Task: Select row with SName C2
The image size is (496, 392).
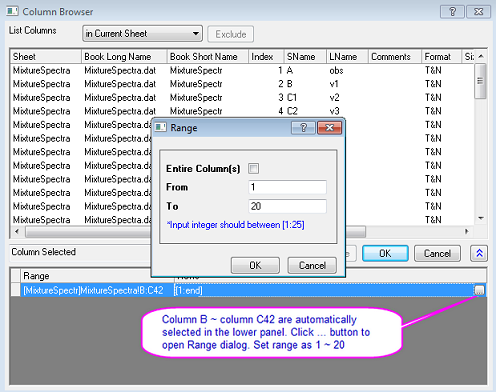Action: tap(242, 111)
